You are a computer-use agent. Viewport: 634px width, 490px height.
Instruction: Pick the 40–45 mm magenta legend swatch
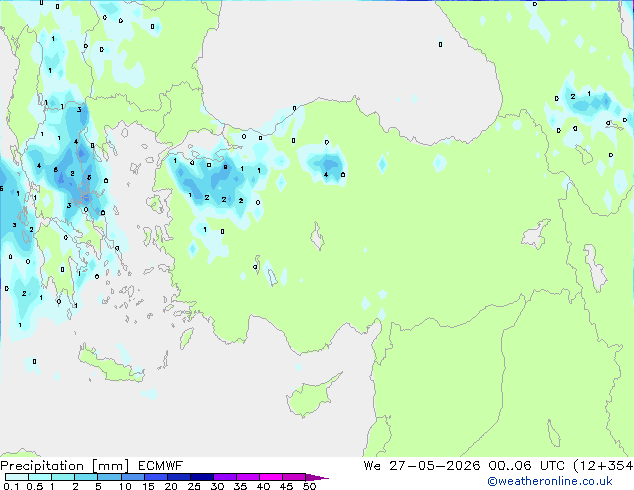pos(271,477)
